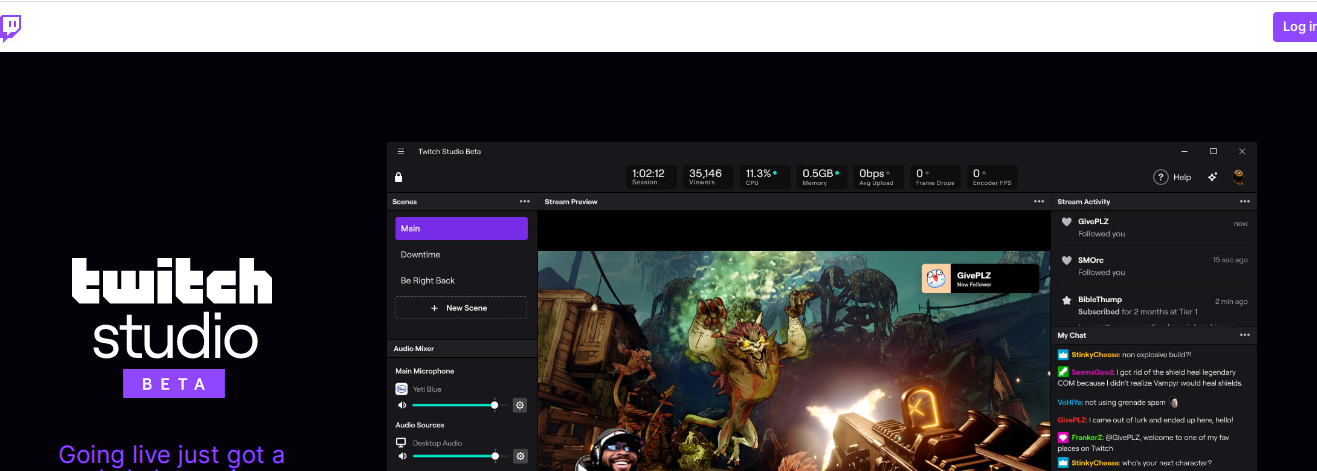The height and width of the screenshot is (471, 1317).
Task: Click the Main Microphone label
Action: coord(425,371)
